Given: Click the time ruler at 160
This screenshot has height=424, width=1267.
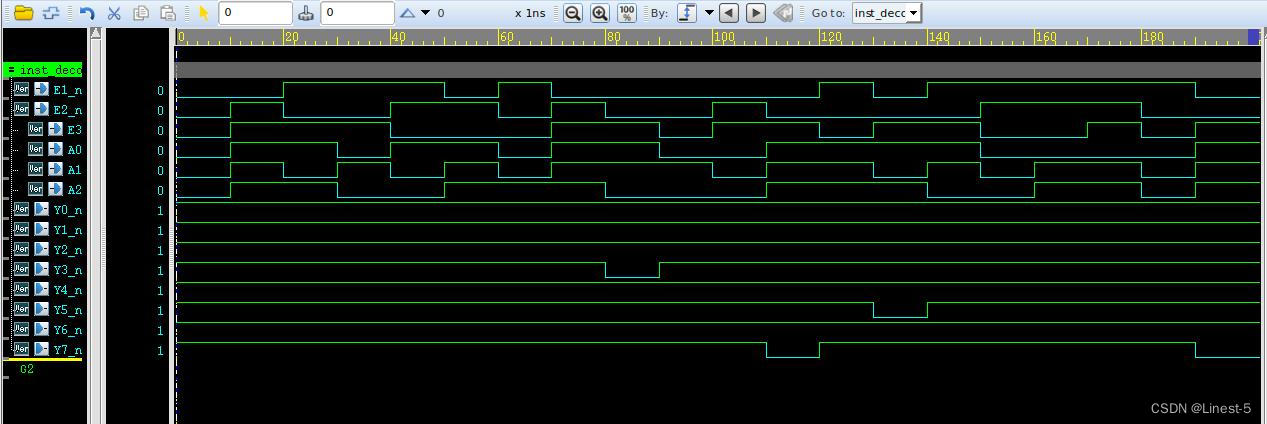Looking at the screenshot, I should pos(1046,37).
